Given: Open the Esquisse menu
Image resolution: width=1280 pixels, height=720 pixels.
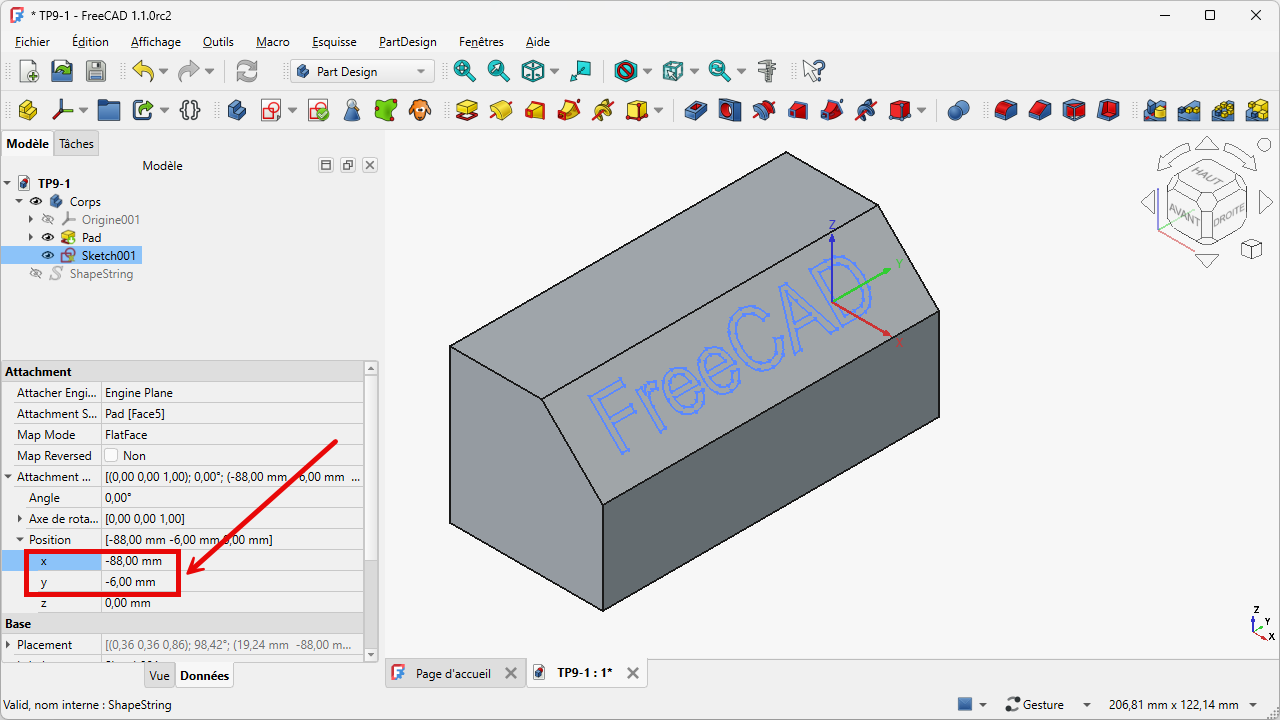Looking at the screenshot, I should [334, 42].
